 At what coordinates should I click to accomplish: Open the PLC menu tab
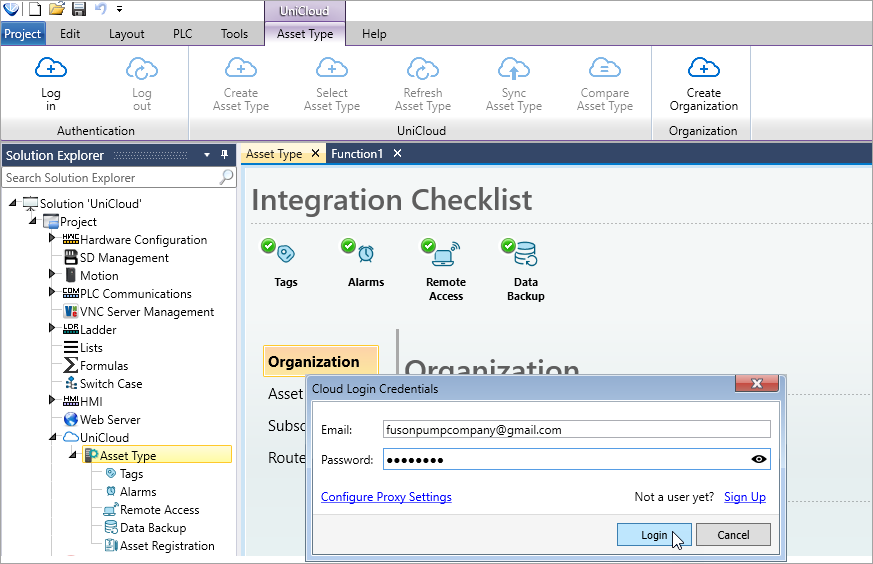[x=182, y=34]
